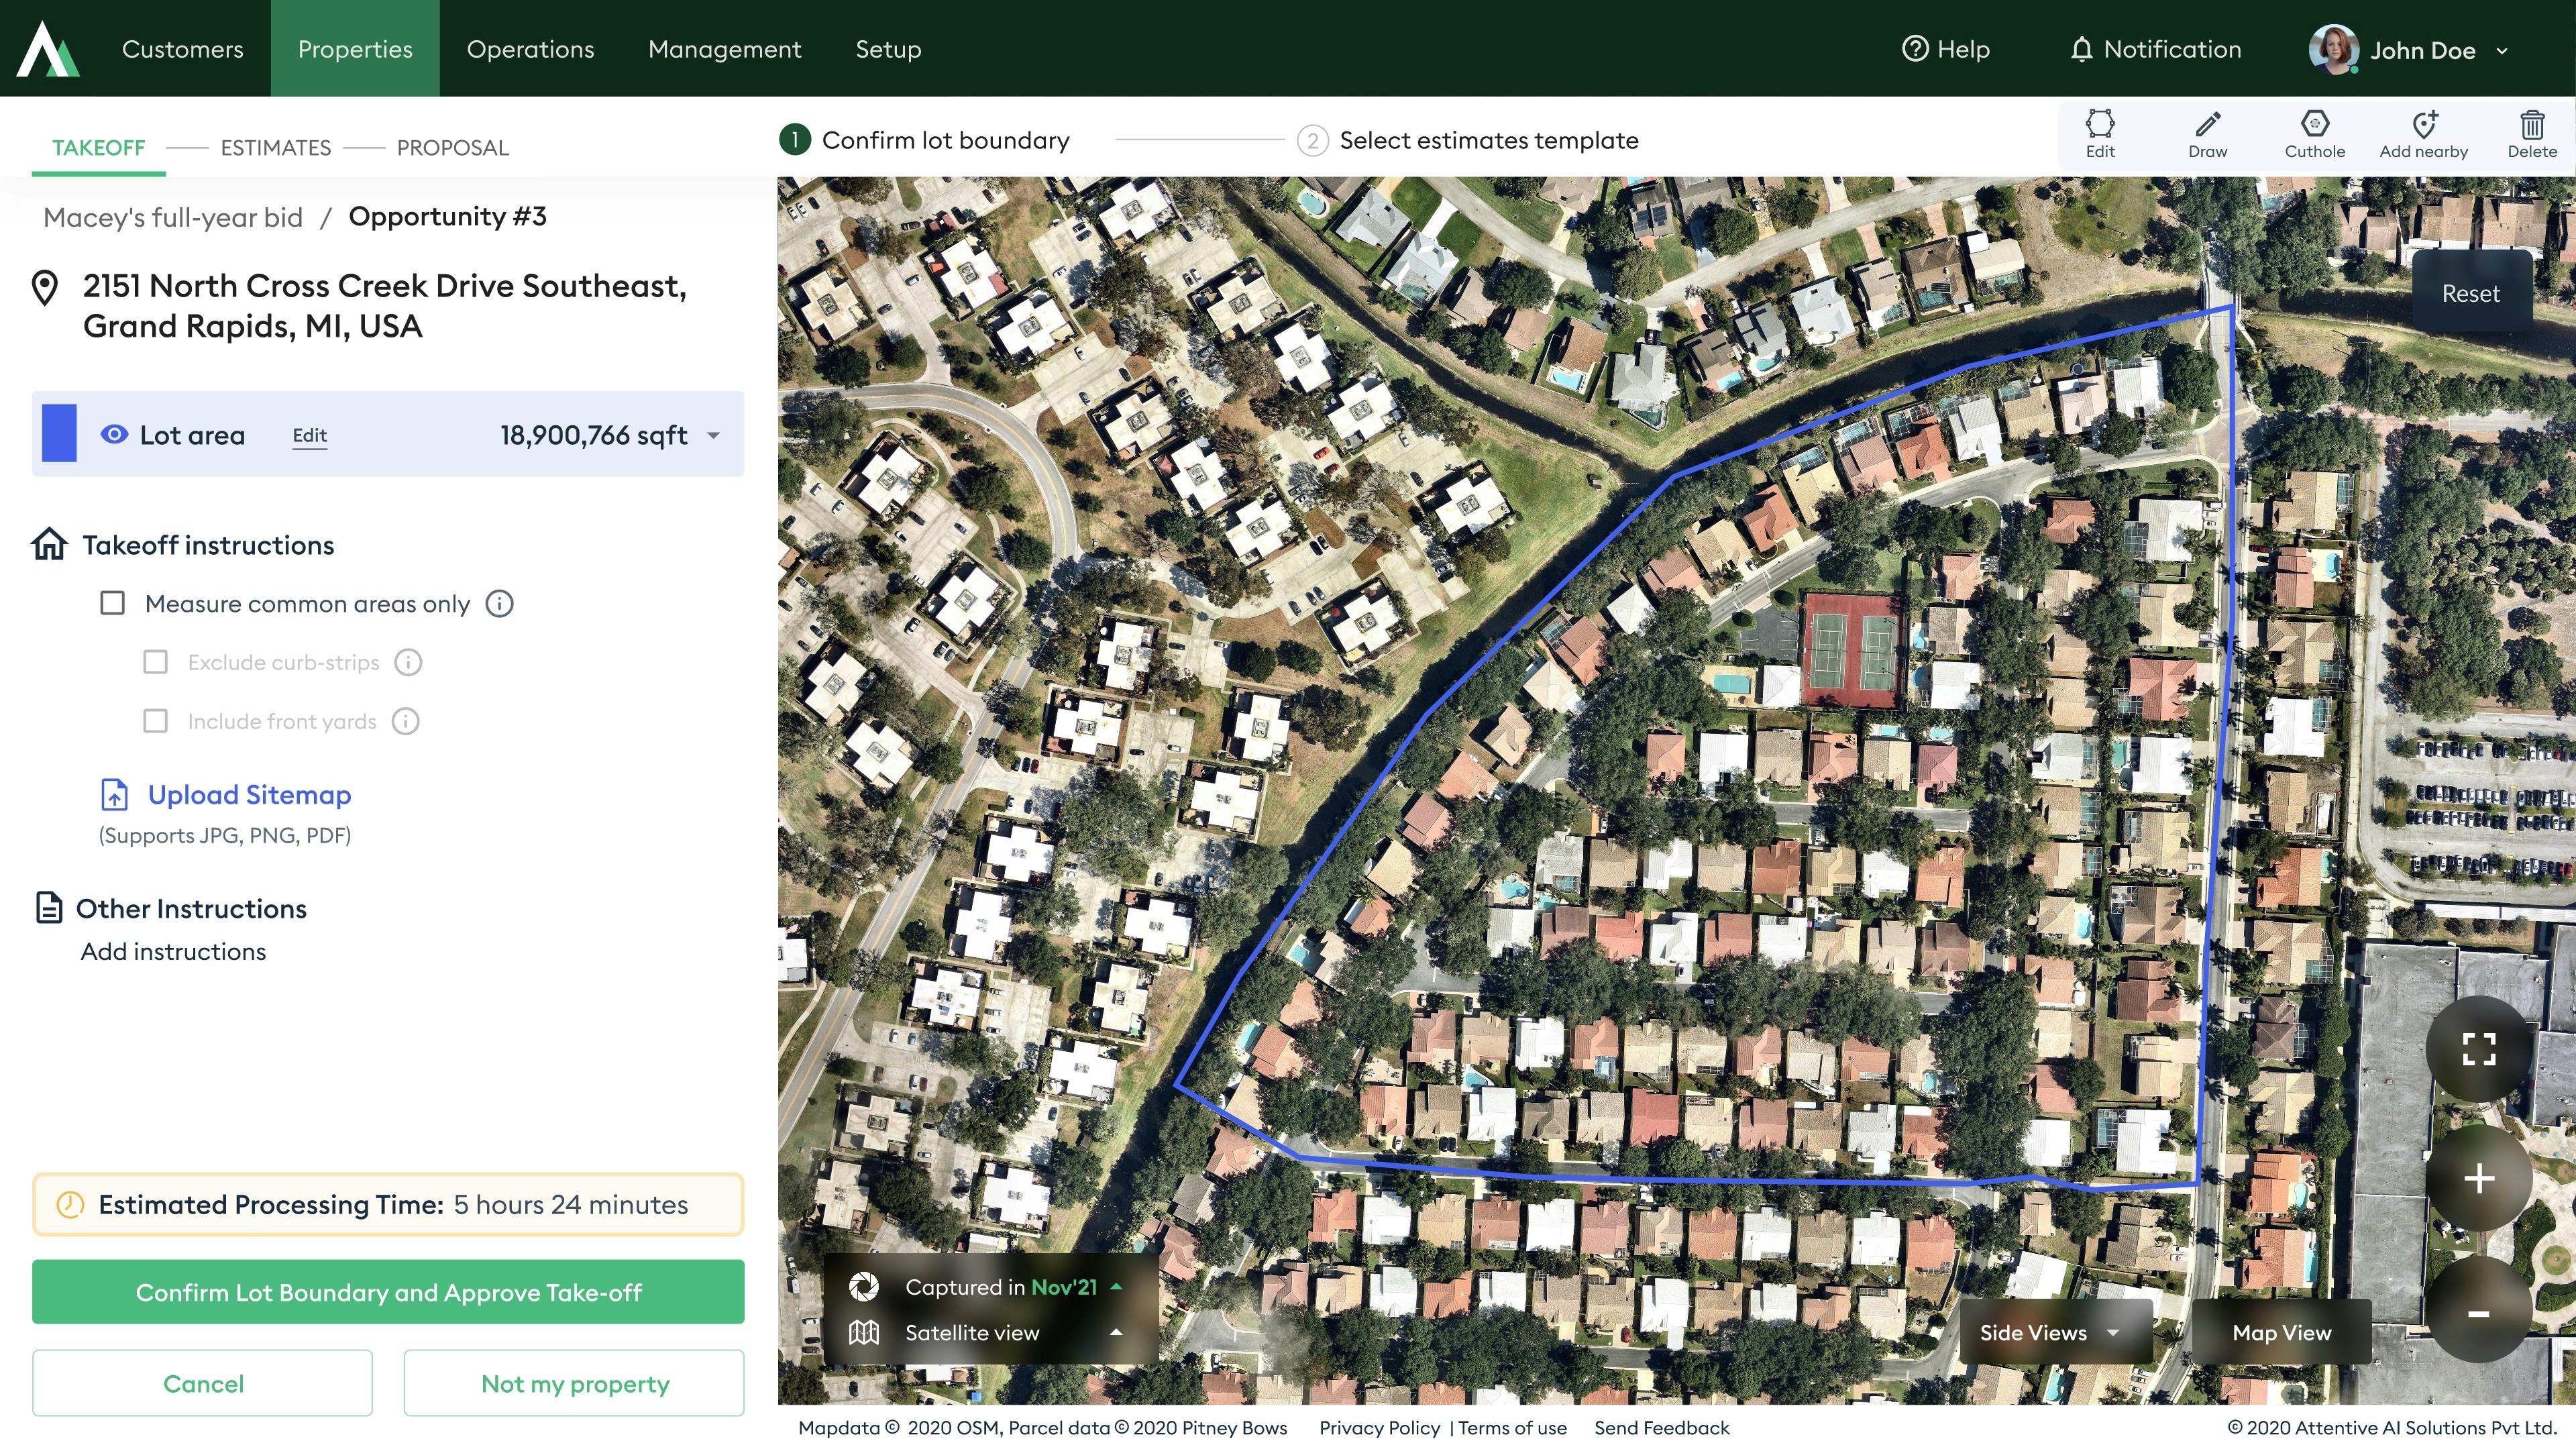Expand the Captured in Nov'21 selector

click(x=1116, y=1287)
